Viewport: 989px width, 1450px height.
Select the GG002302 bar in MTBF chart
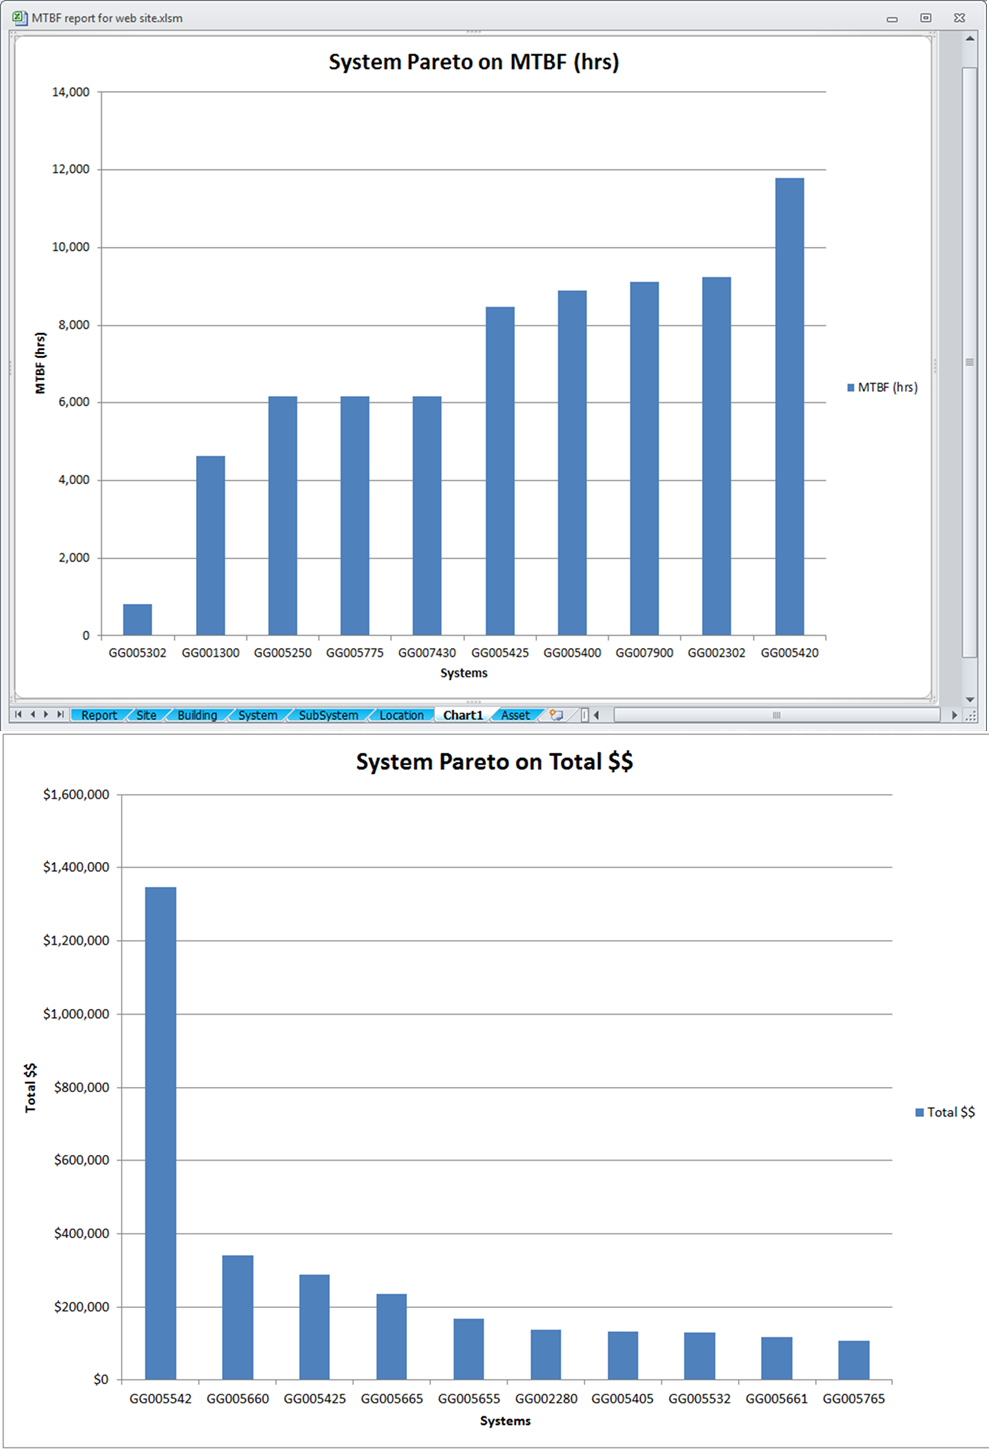(x=717, y=456)
